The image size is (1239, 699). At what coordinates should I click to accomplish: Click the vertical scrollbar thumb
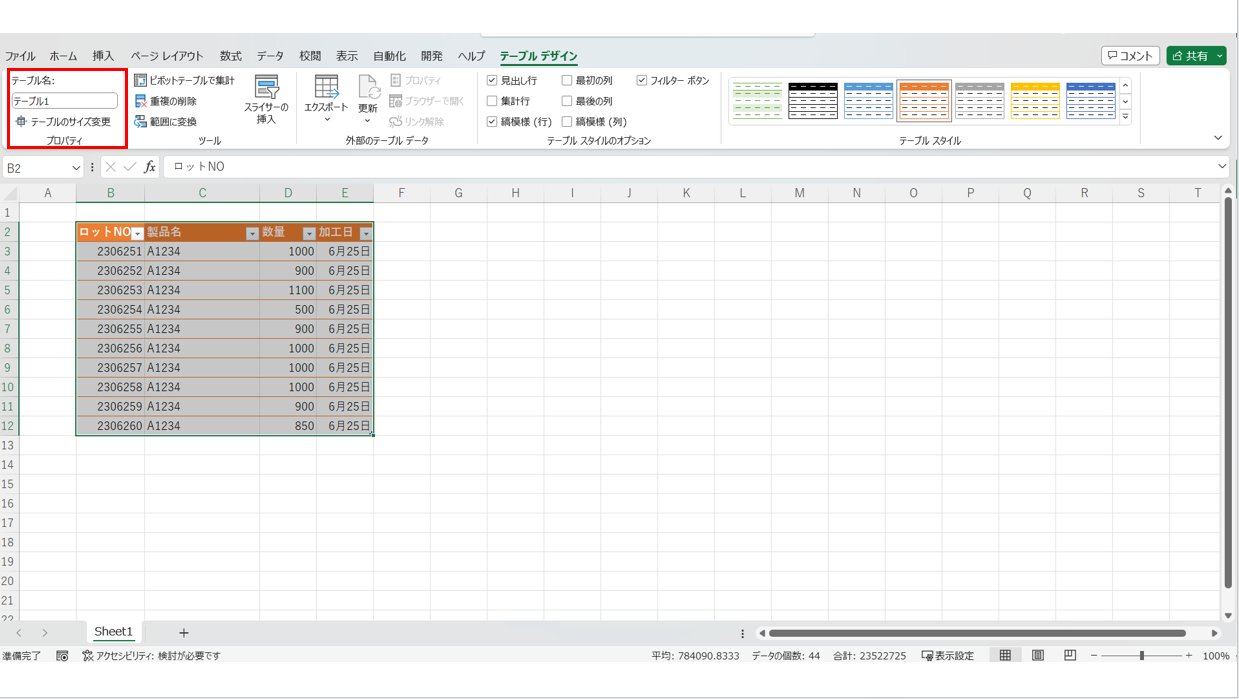click(1228, 392)
